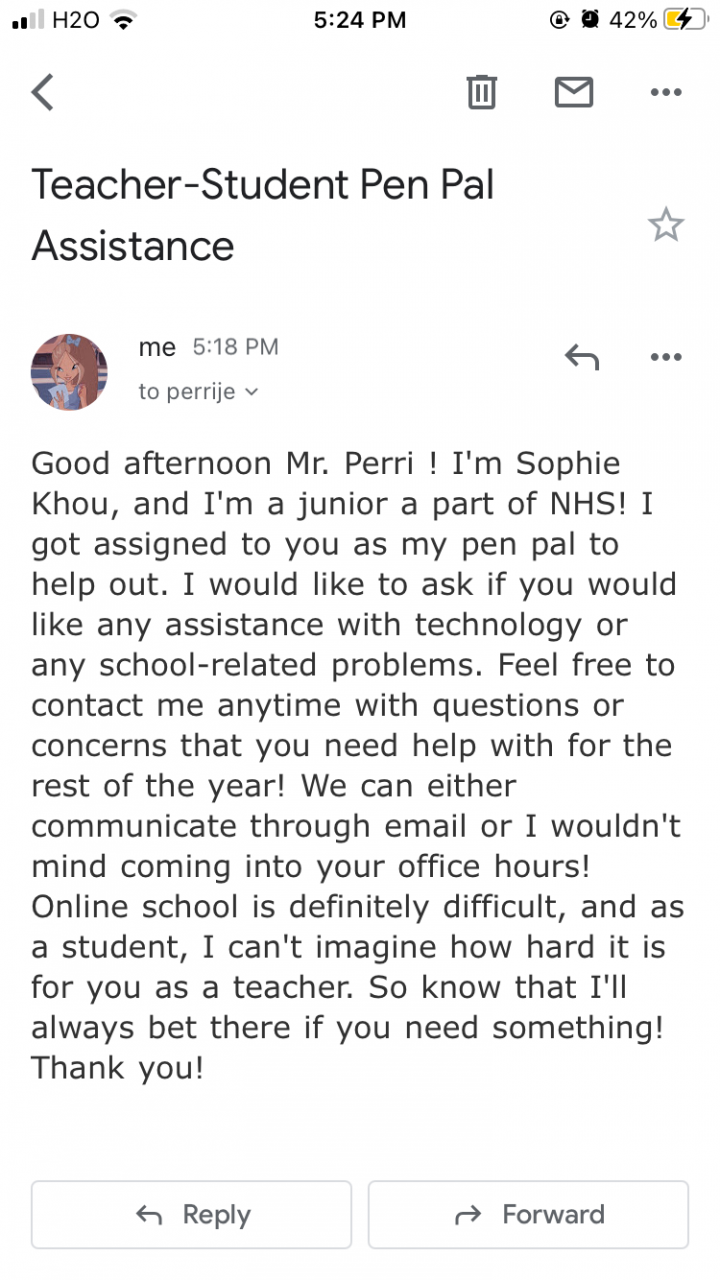Tap the Wi-Fi icon in status bar

124,20
